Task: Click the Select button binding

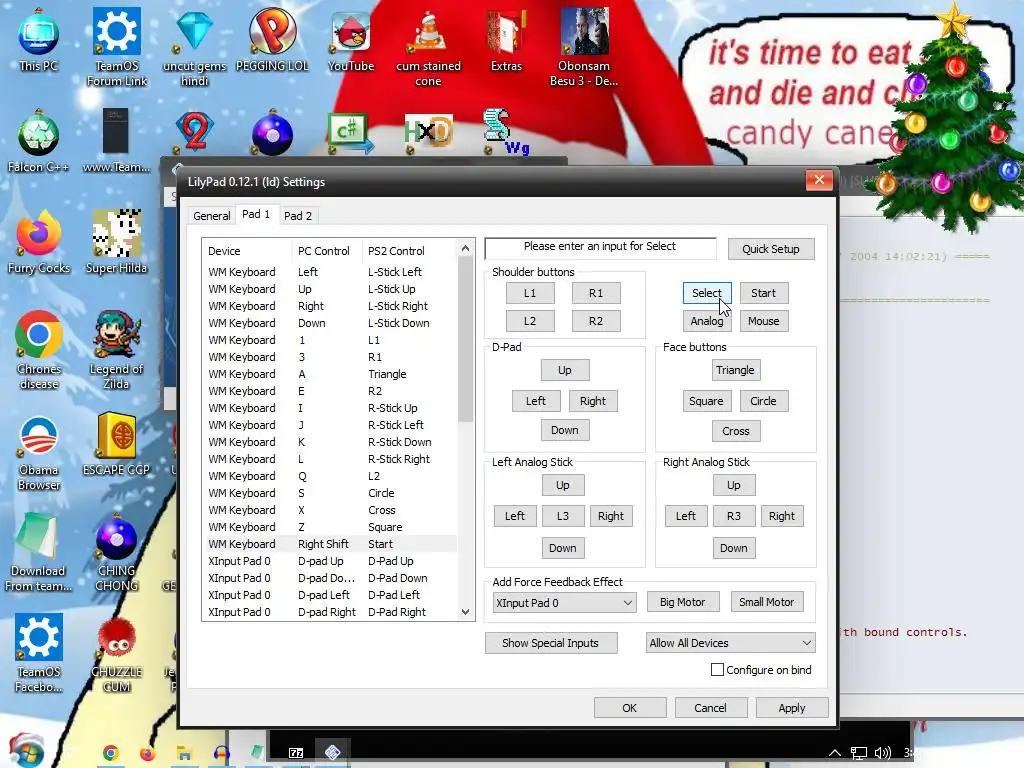Action: coord(707,293)
